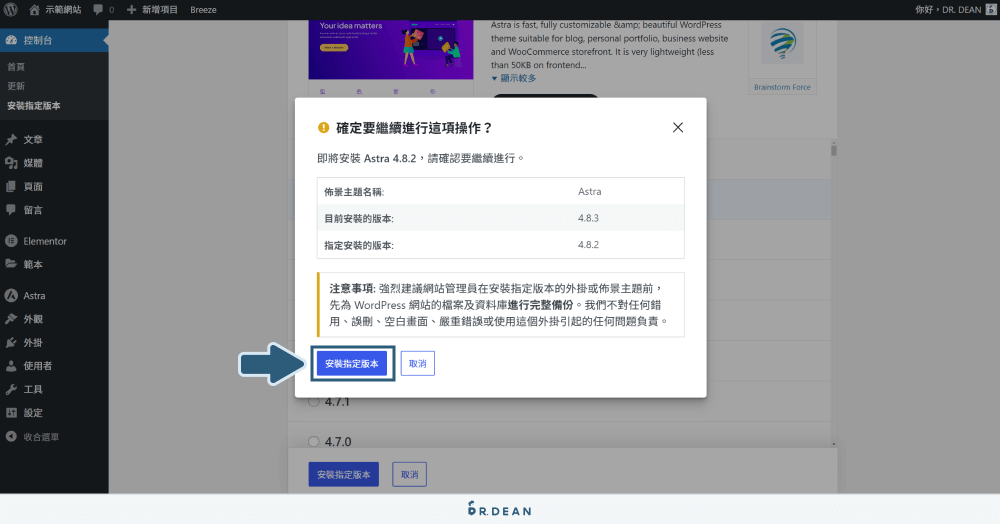Go to 更新 submenu item
Viewport: 1000px width, 524px height.
(x=16, y=86)
